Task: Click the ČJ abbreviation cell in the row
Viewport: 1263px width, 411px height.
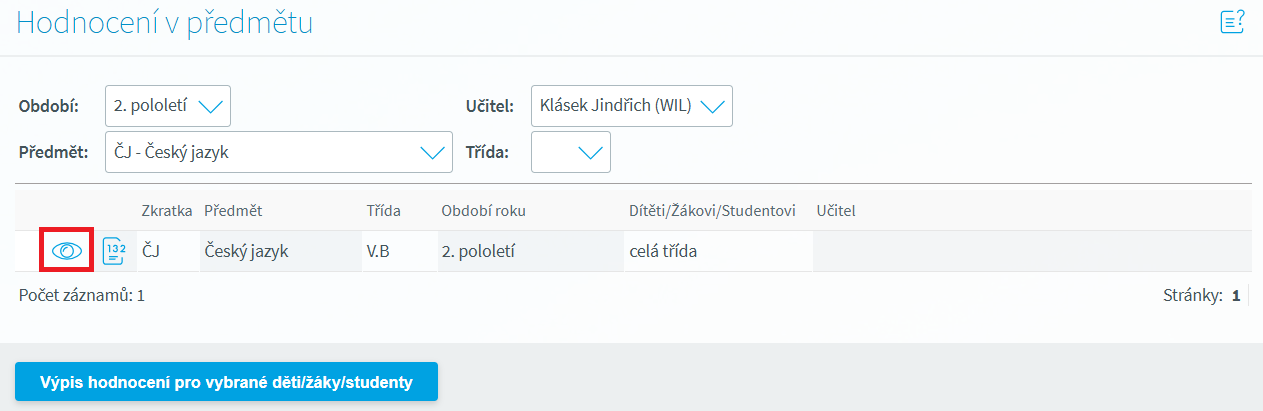Action: click(x=152, y=251)
